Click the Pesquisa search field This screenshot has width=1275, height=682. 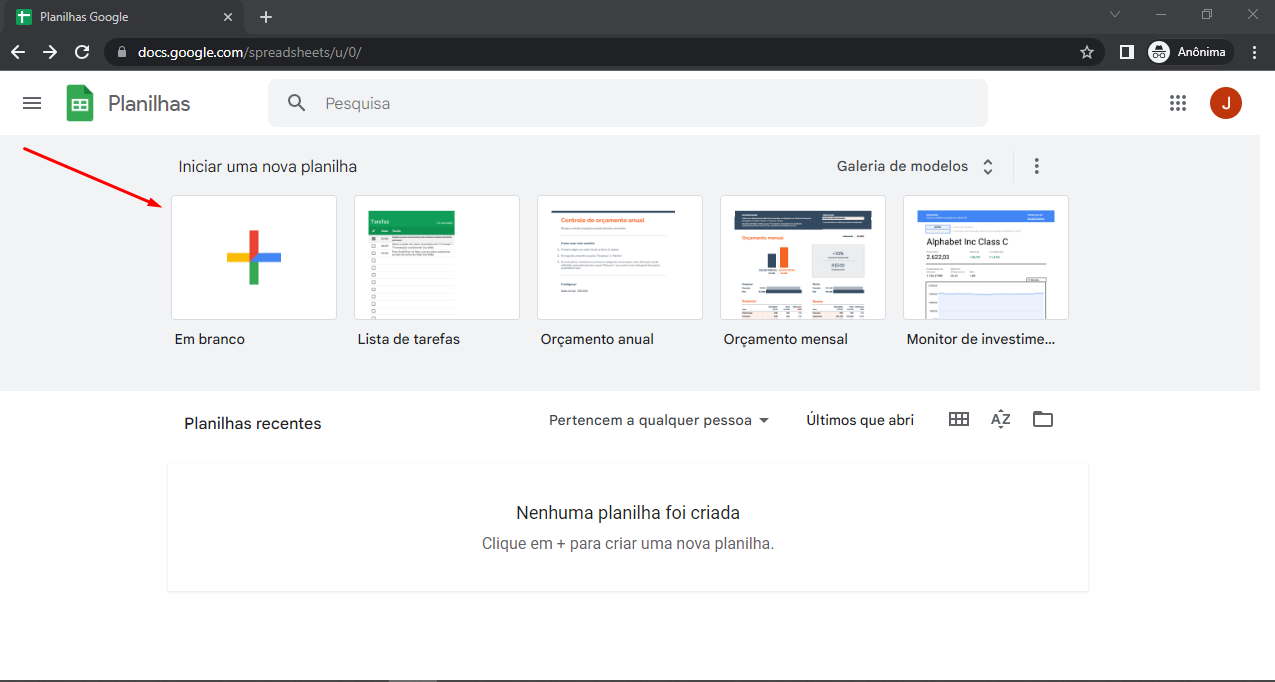click(x=640, y=103)
